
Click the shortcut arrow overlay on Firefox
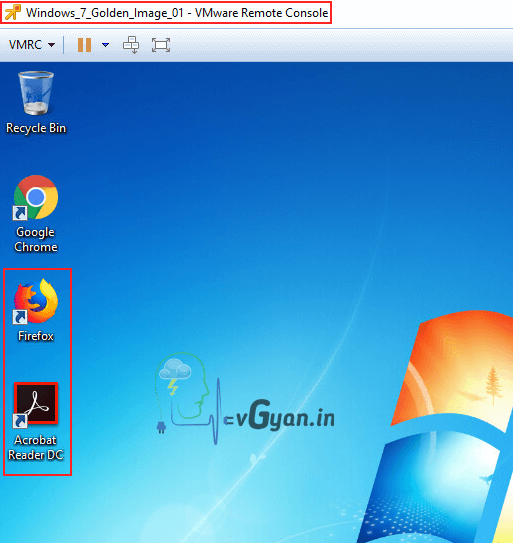pos(20,317)
